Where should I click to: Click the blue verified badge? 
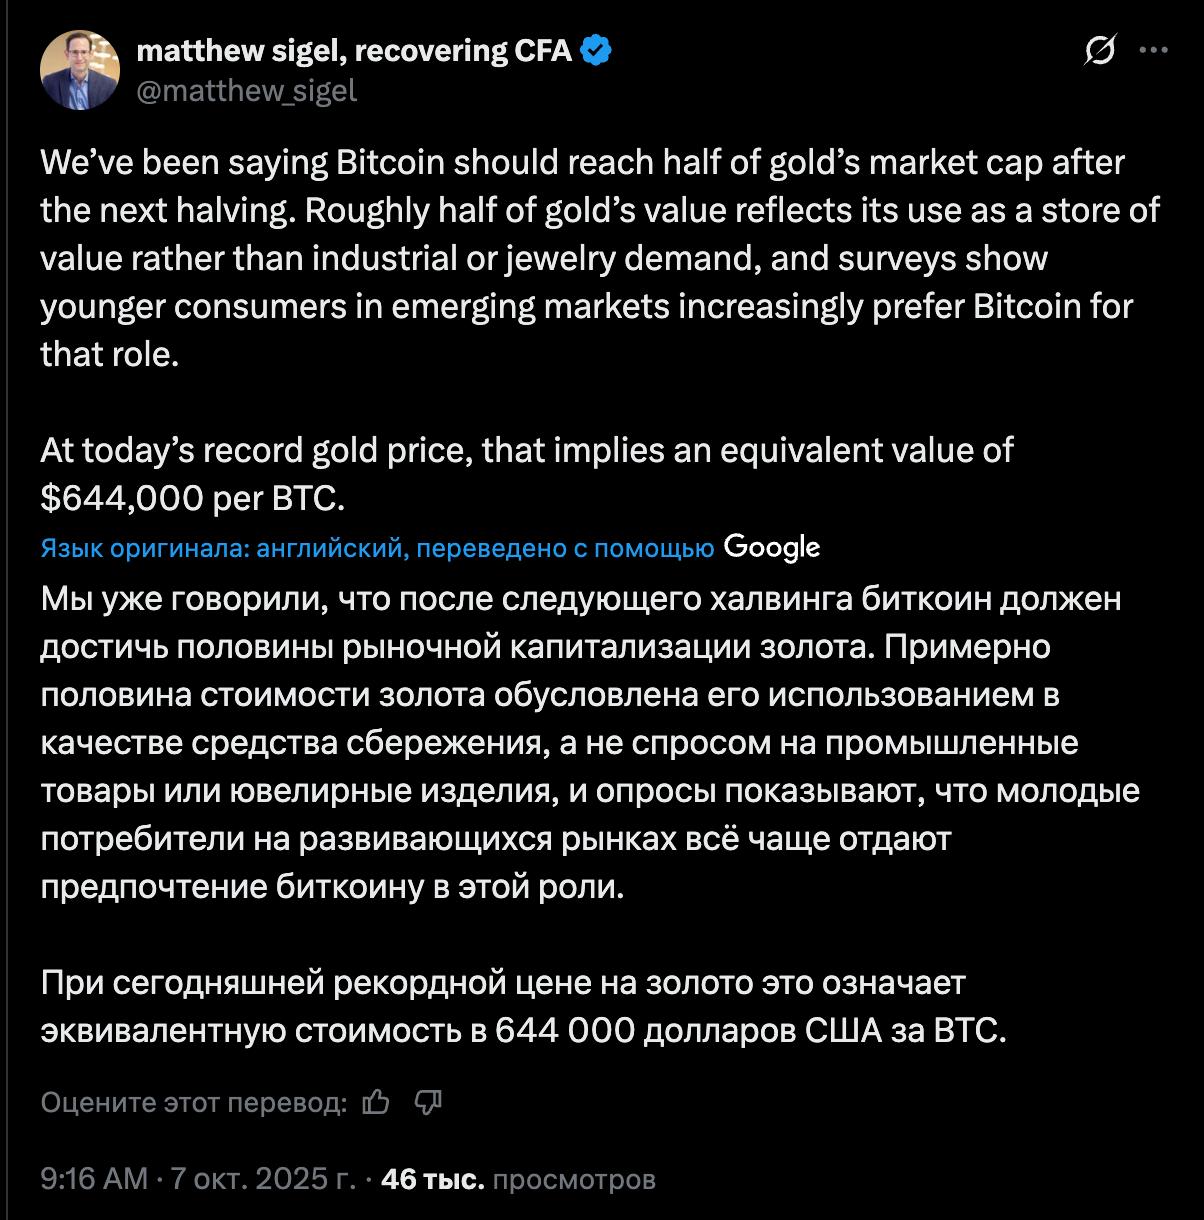click(x=596, y=50)
